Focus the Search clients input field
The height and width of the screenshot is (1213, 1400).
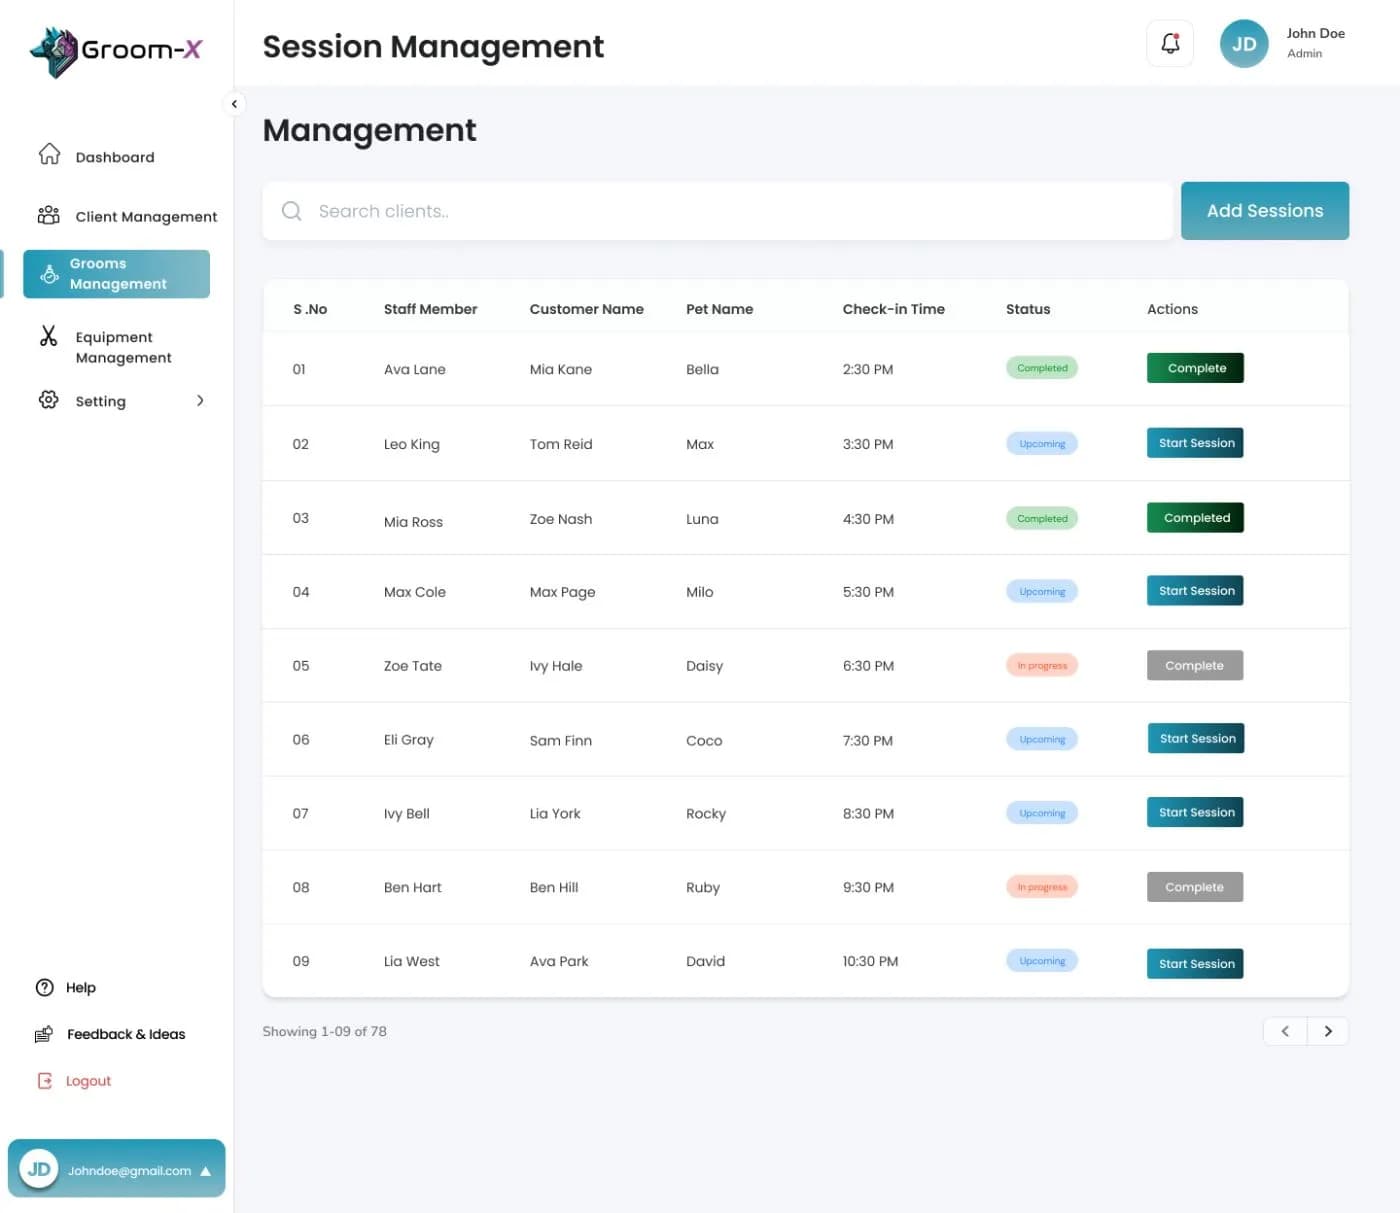click(717, 211)
